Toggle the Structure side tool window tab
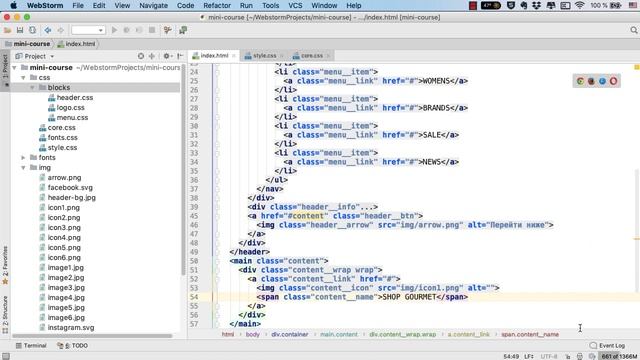 5,314
